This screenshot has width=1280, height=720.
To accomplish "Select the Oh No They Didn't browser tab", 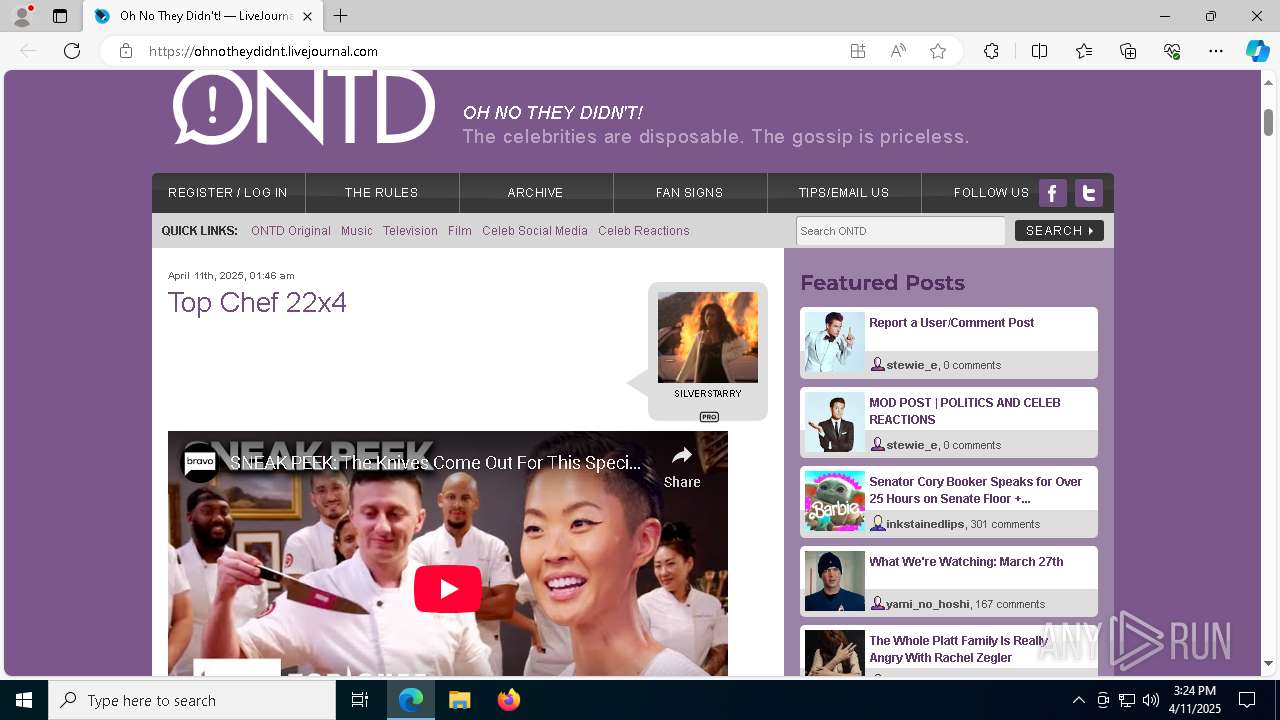I will [x=203, y=16].
